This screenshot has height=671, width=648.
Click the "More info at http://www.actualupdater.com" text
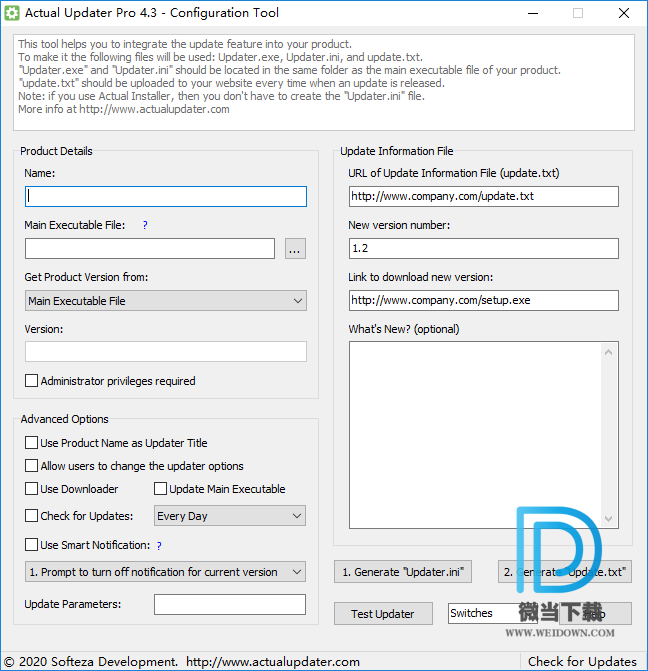point(124,109)
